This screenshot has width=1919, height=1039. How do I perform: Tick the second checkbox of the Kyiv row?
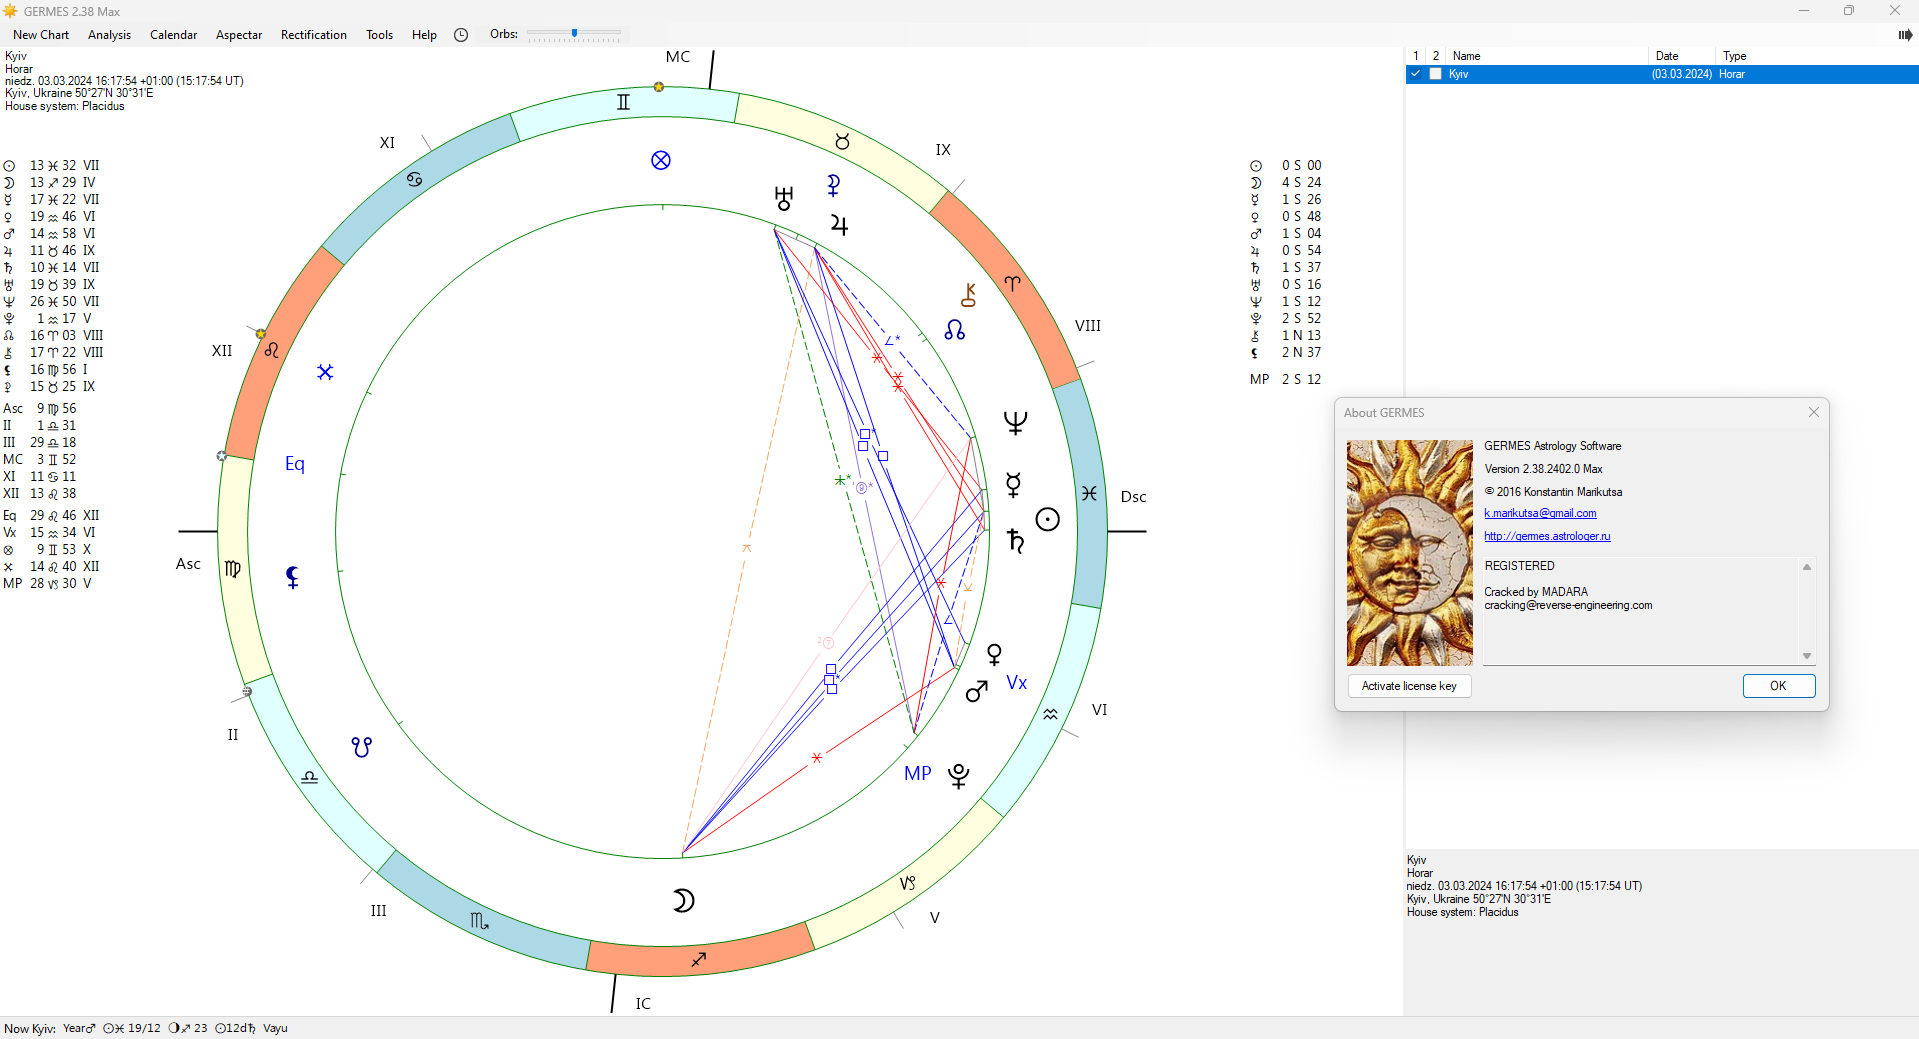(1435, 74)
